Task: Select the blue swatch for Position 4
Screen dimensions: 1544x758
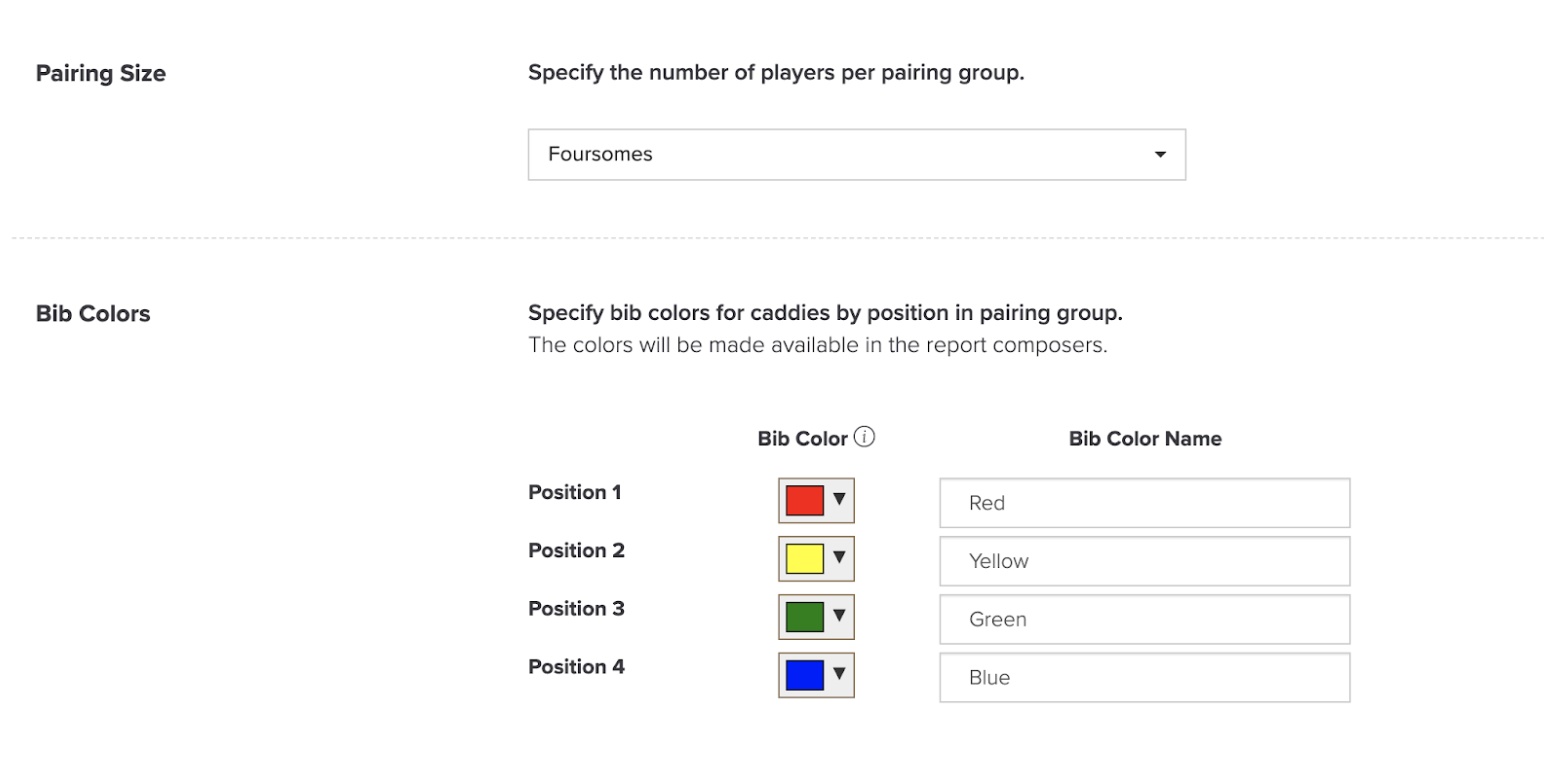Action: pyautogui.click(x=804, y=675)
